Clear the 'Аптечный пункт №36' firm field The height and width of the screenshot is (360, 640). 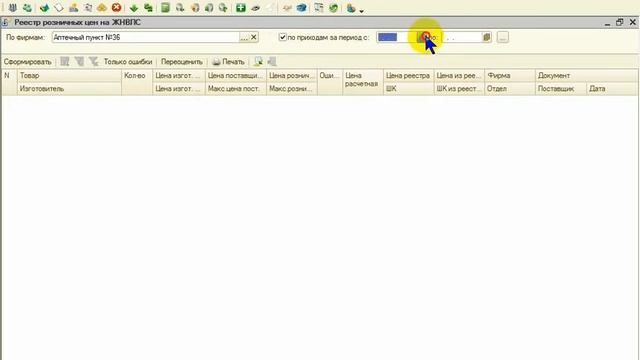253,37
